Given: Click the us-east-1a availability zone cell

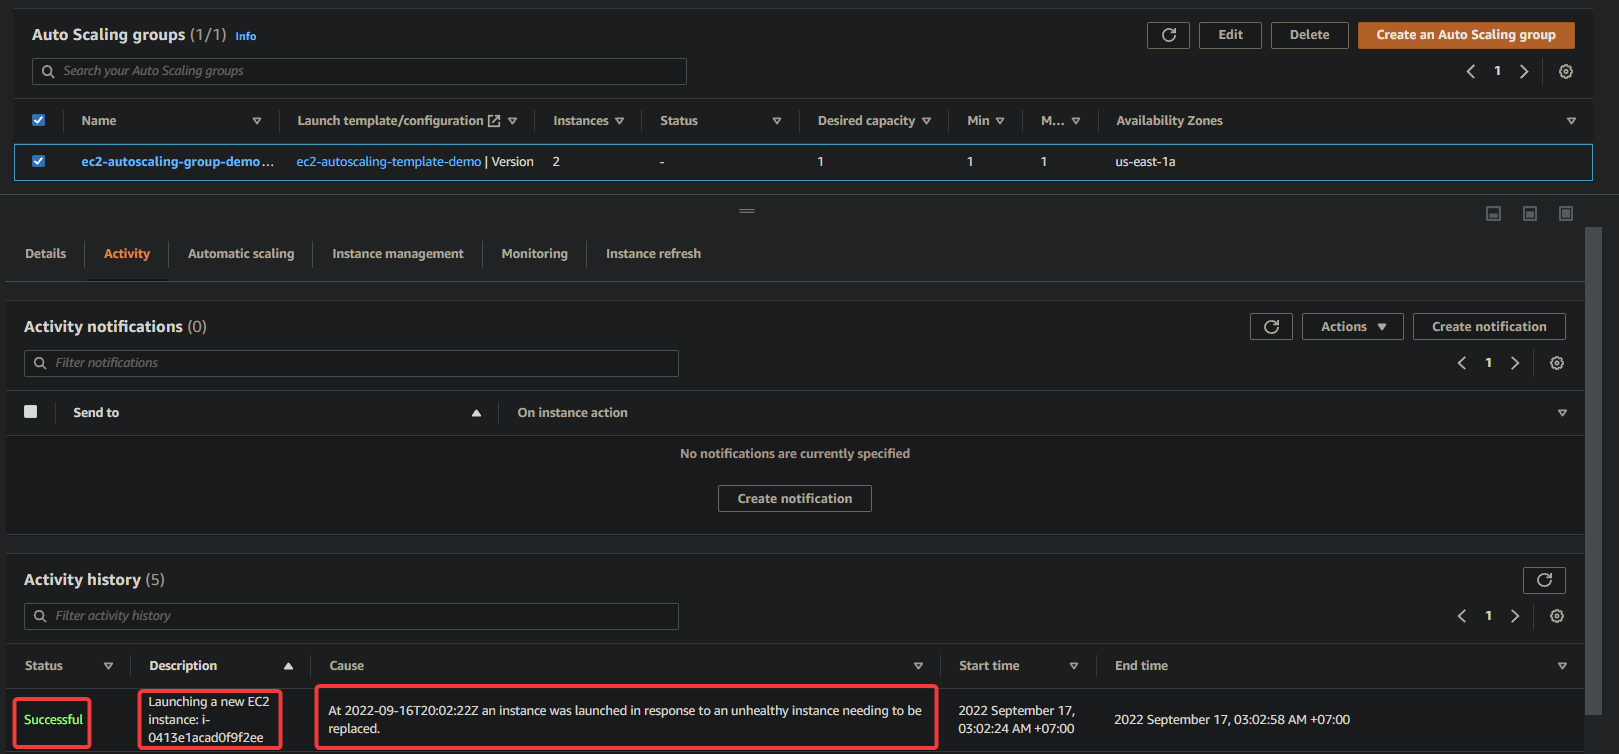Looking at the screenshot, I should pyautogui.click(x=1145, y=162).
